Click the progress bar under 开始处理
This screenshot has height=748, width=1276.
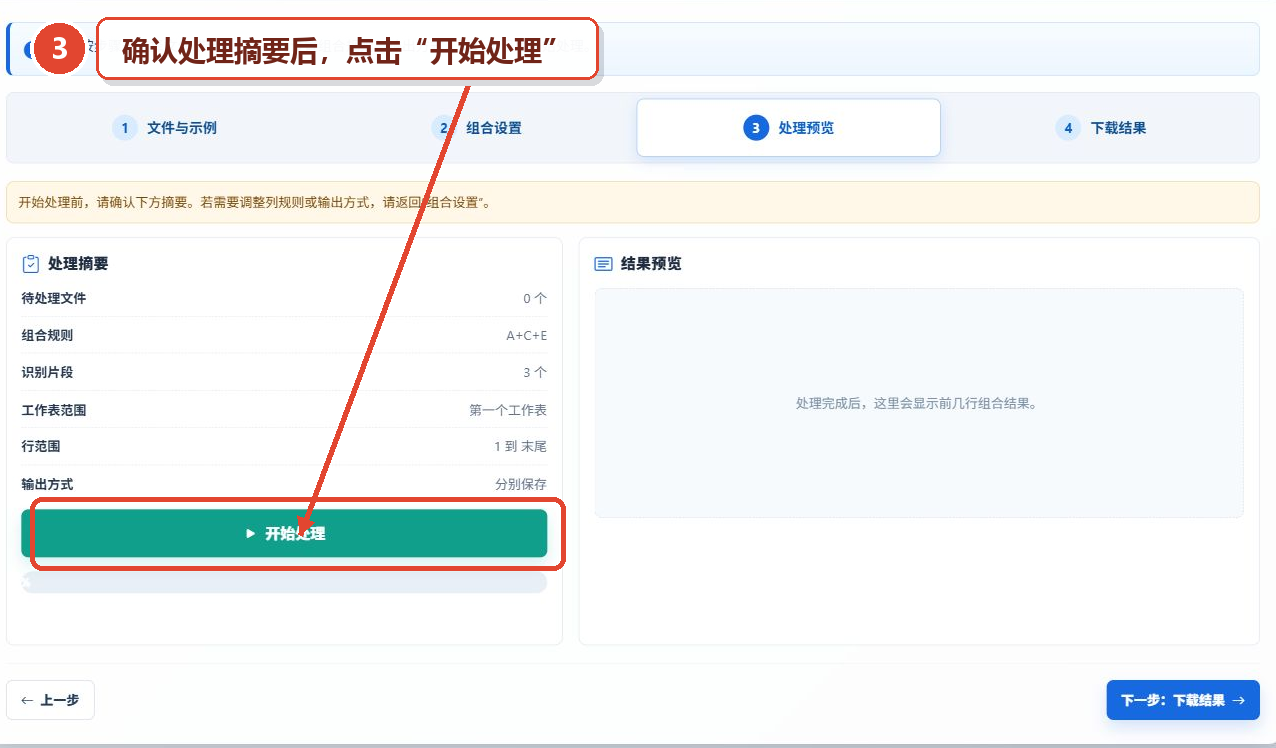284,582
